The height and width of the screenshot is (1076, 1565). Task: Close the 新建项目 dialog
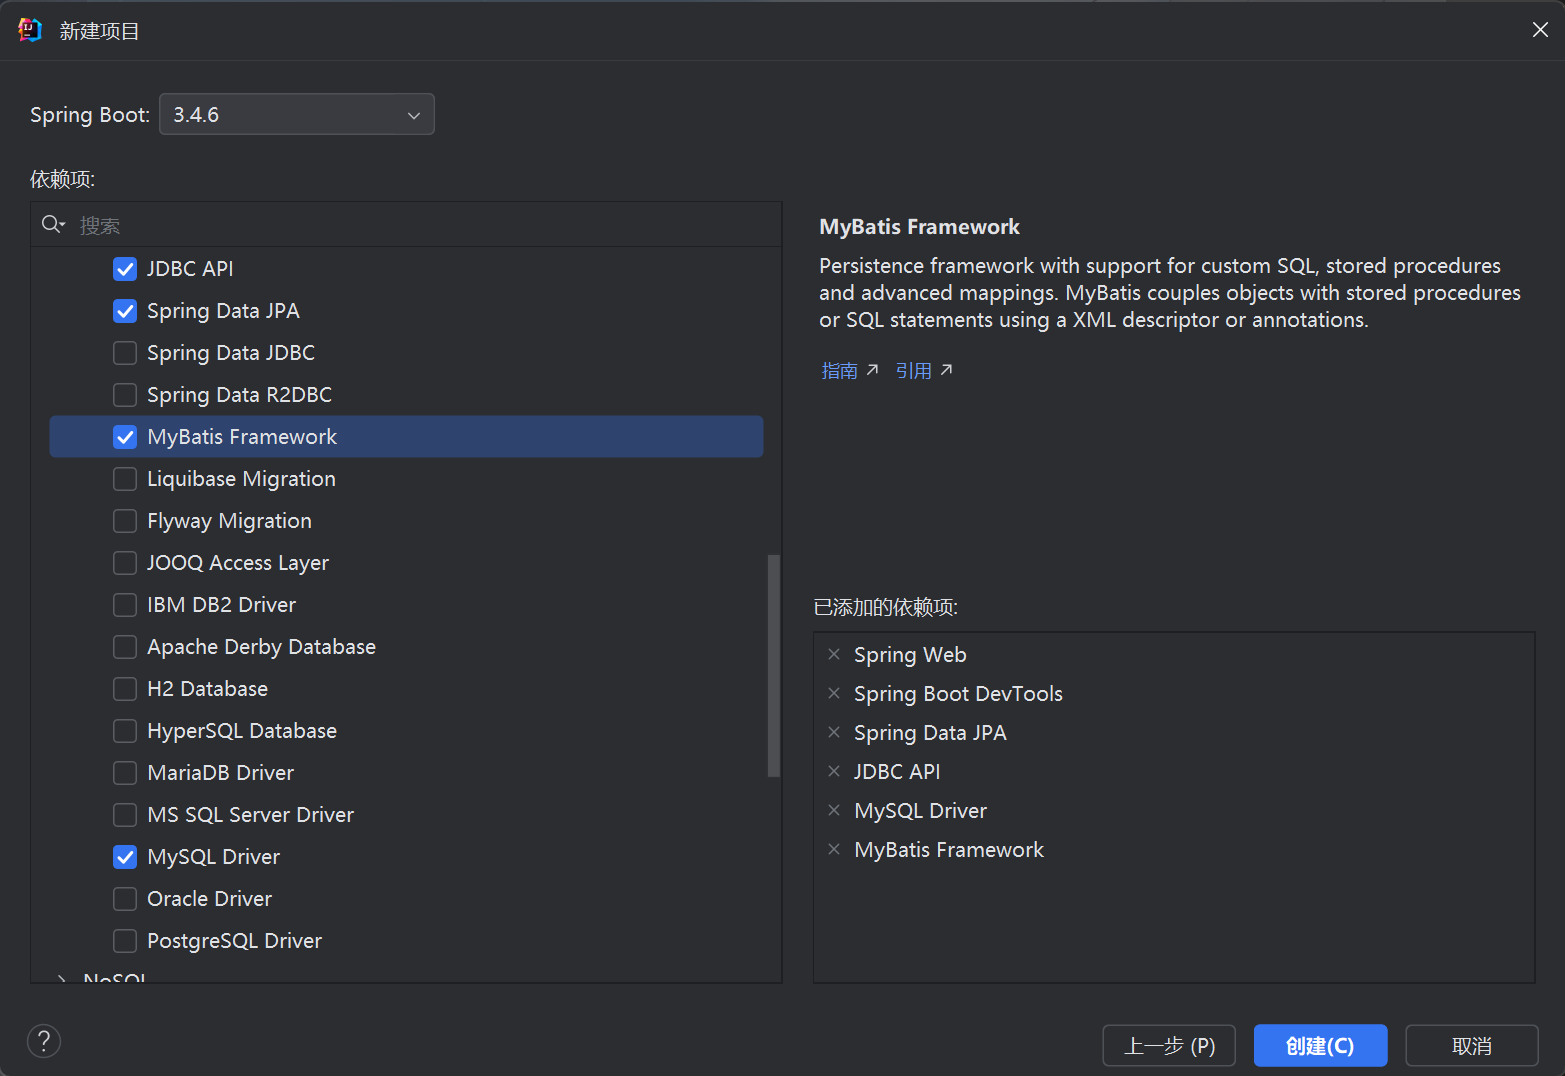tap(1540, 30)
